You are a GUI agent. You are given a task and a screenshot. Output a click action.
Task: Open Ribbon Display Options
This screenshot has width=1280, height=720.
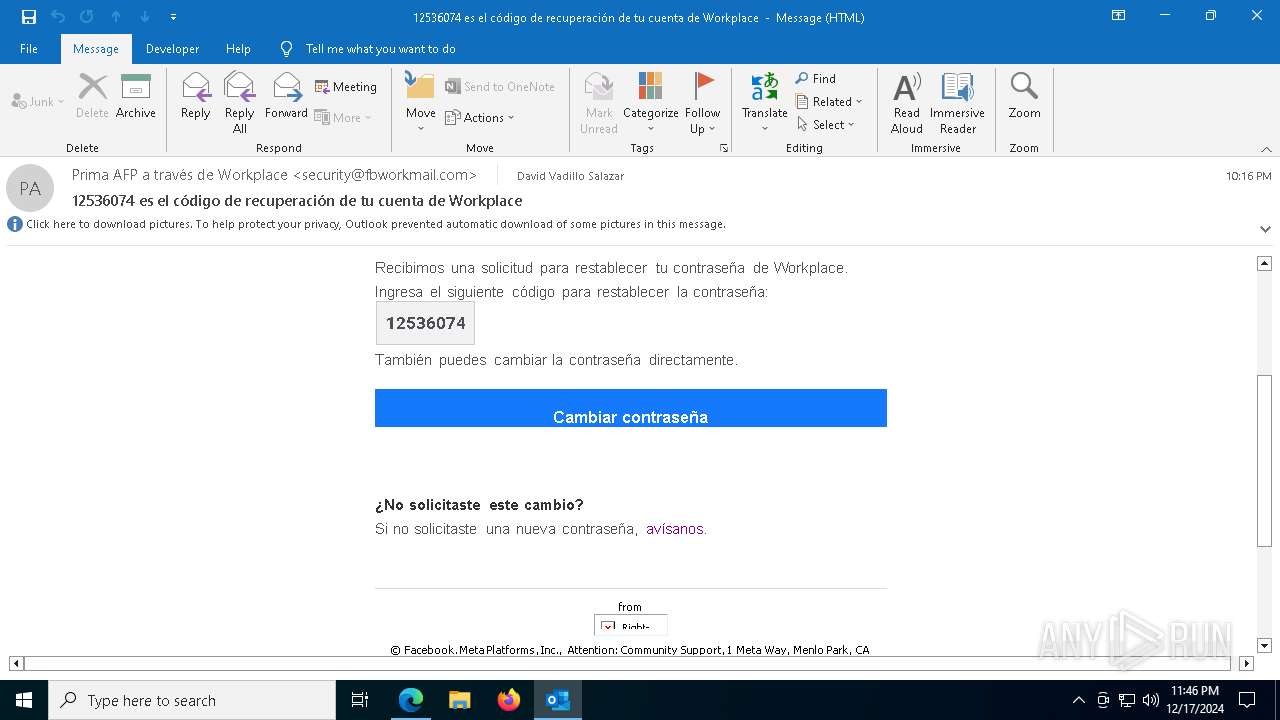pyautogui.click(x=1119, y=16)
